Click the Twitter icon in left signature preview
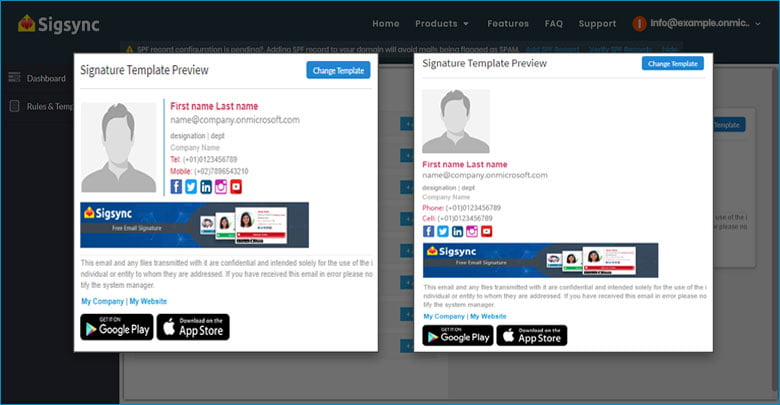This screenshot has width=780, height=405. pyautogui.click(x=191, y=186)
